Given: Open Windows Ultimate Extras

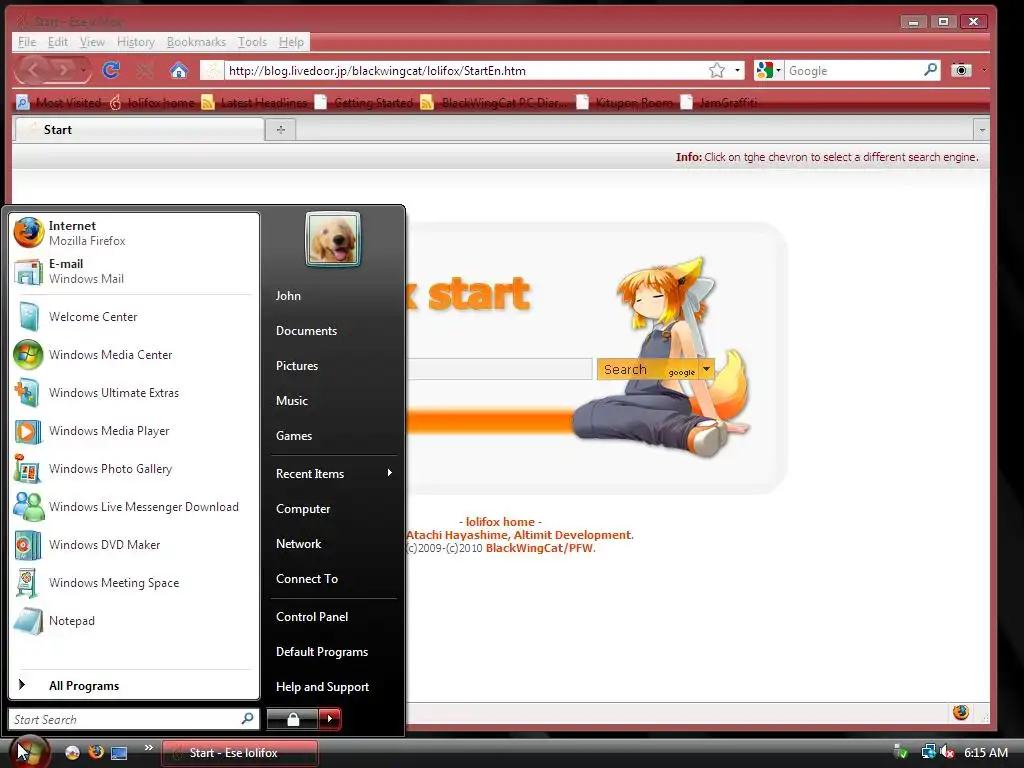Looking at the screenshot, I should pyautogui.click(x=134, y=392).
